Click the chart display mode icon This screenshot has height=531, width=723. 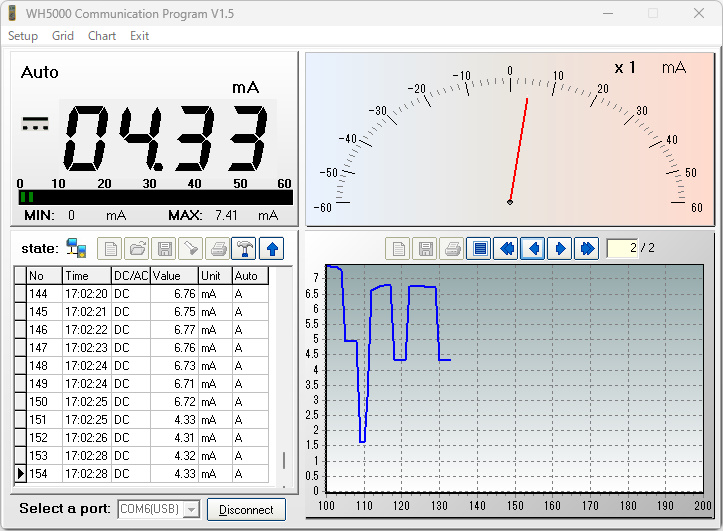pyautogui.click(x=479, y=248)
